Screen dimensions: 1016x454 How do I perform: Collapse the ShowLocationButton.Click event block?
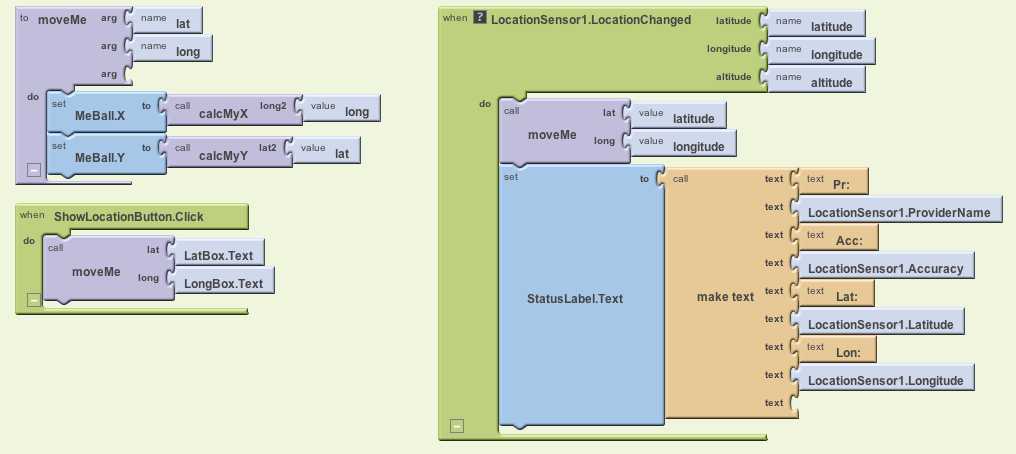coord(33,299)
